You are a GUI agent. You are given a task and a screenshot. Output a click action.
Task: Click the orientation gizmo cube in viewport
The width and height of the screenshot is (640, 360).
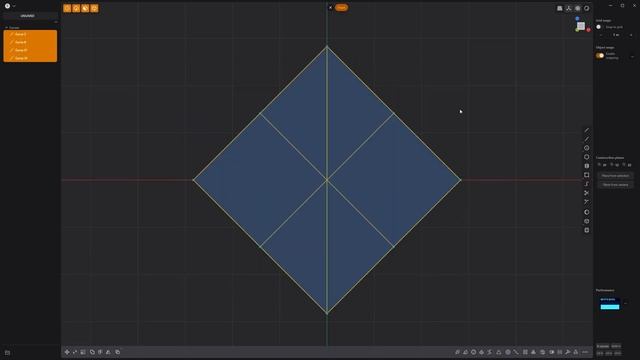tap(581, 26)
